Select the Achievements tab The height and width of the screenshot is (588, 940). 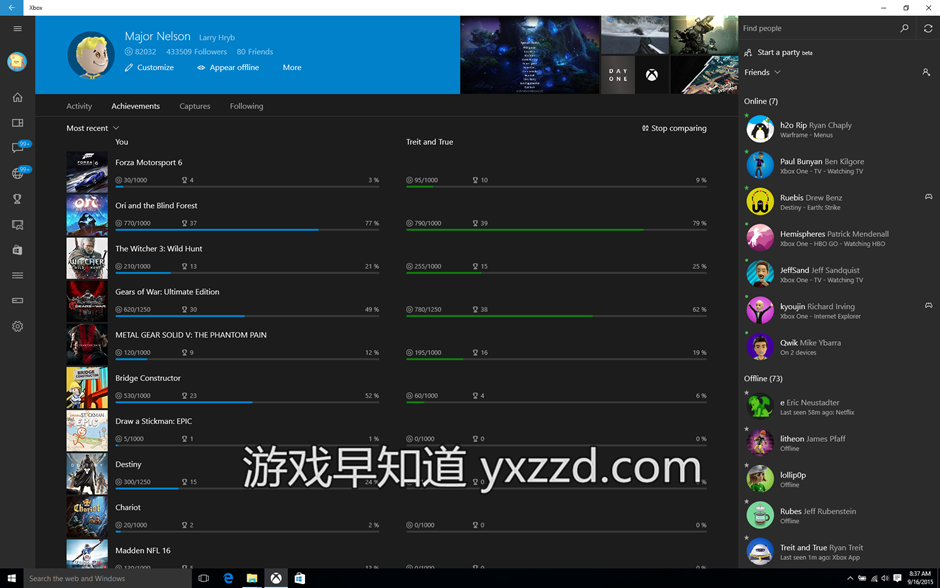point(135,106)
